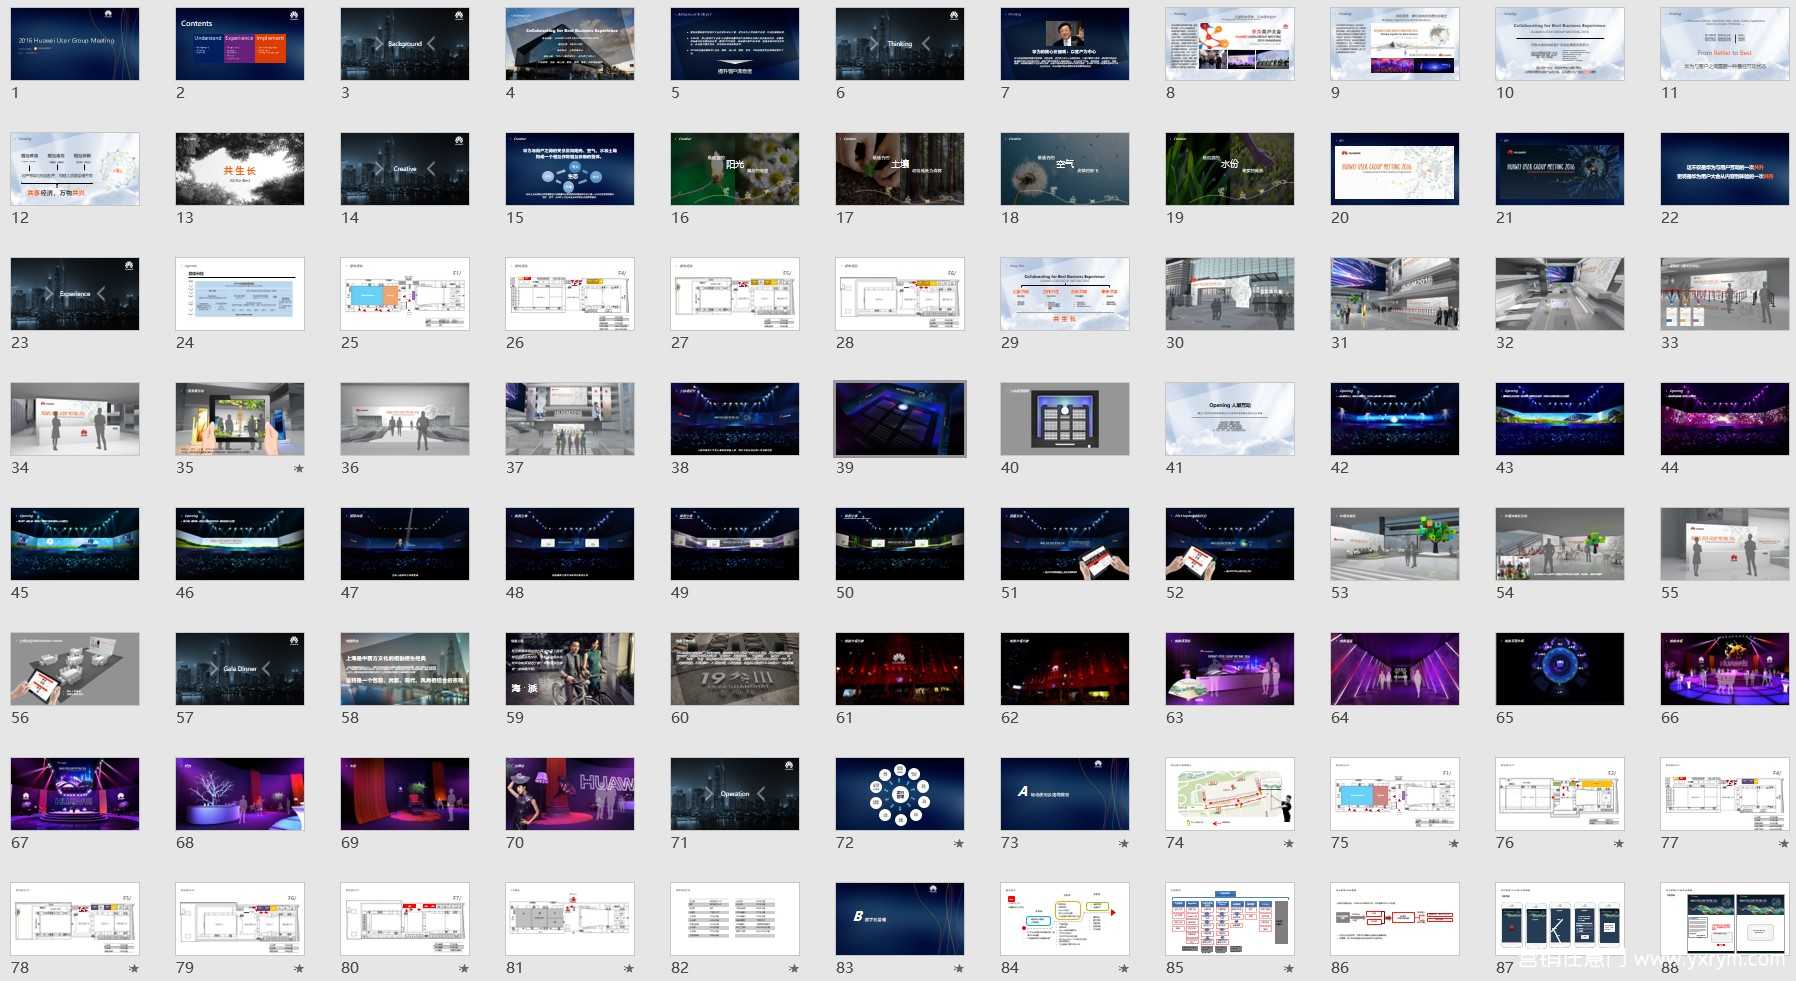Select slide 25 floor plan thumbnail
The width and height of the screenshot is (1796, 981).
point(405,294)
